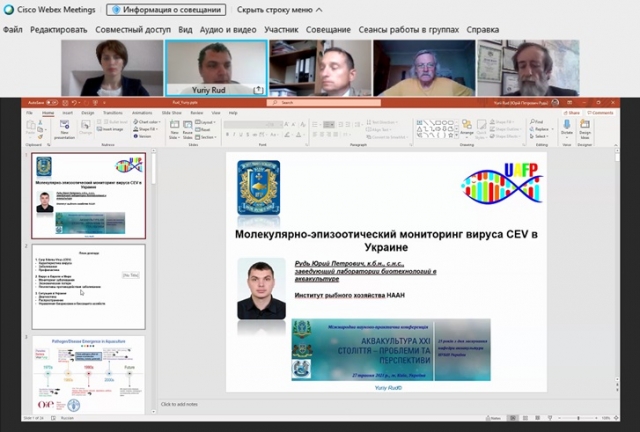Click the Share button in PowerPoint
The height and width of the screenshot is (432, 640).
572,113
